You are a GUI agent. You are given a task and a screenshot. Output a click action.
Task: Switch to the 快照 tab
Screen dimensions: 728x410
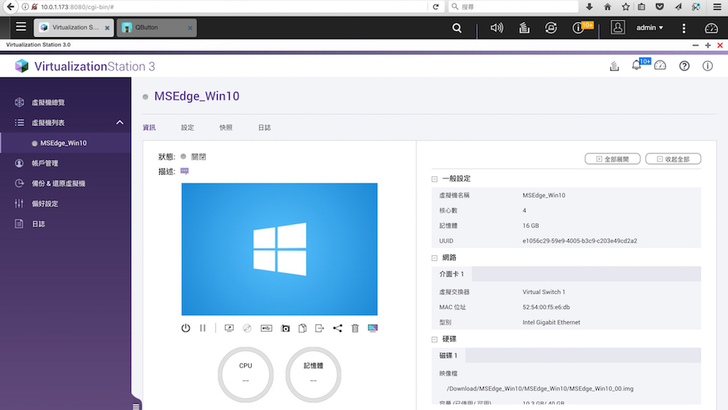(x=226, y=128)
